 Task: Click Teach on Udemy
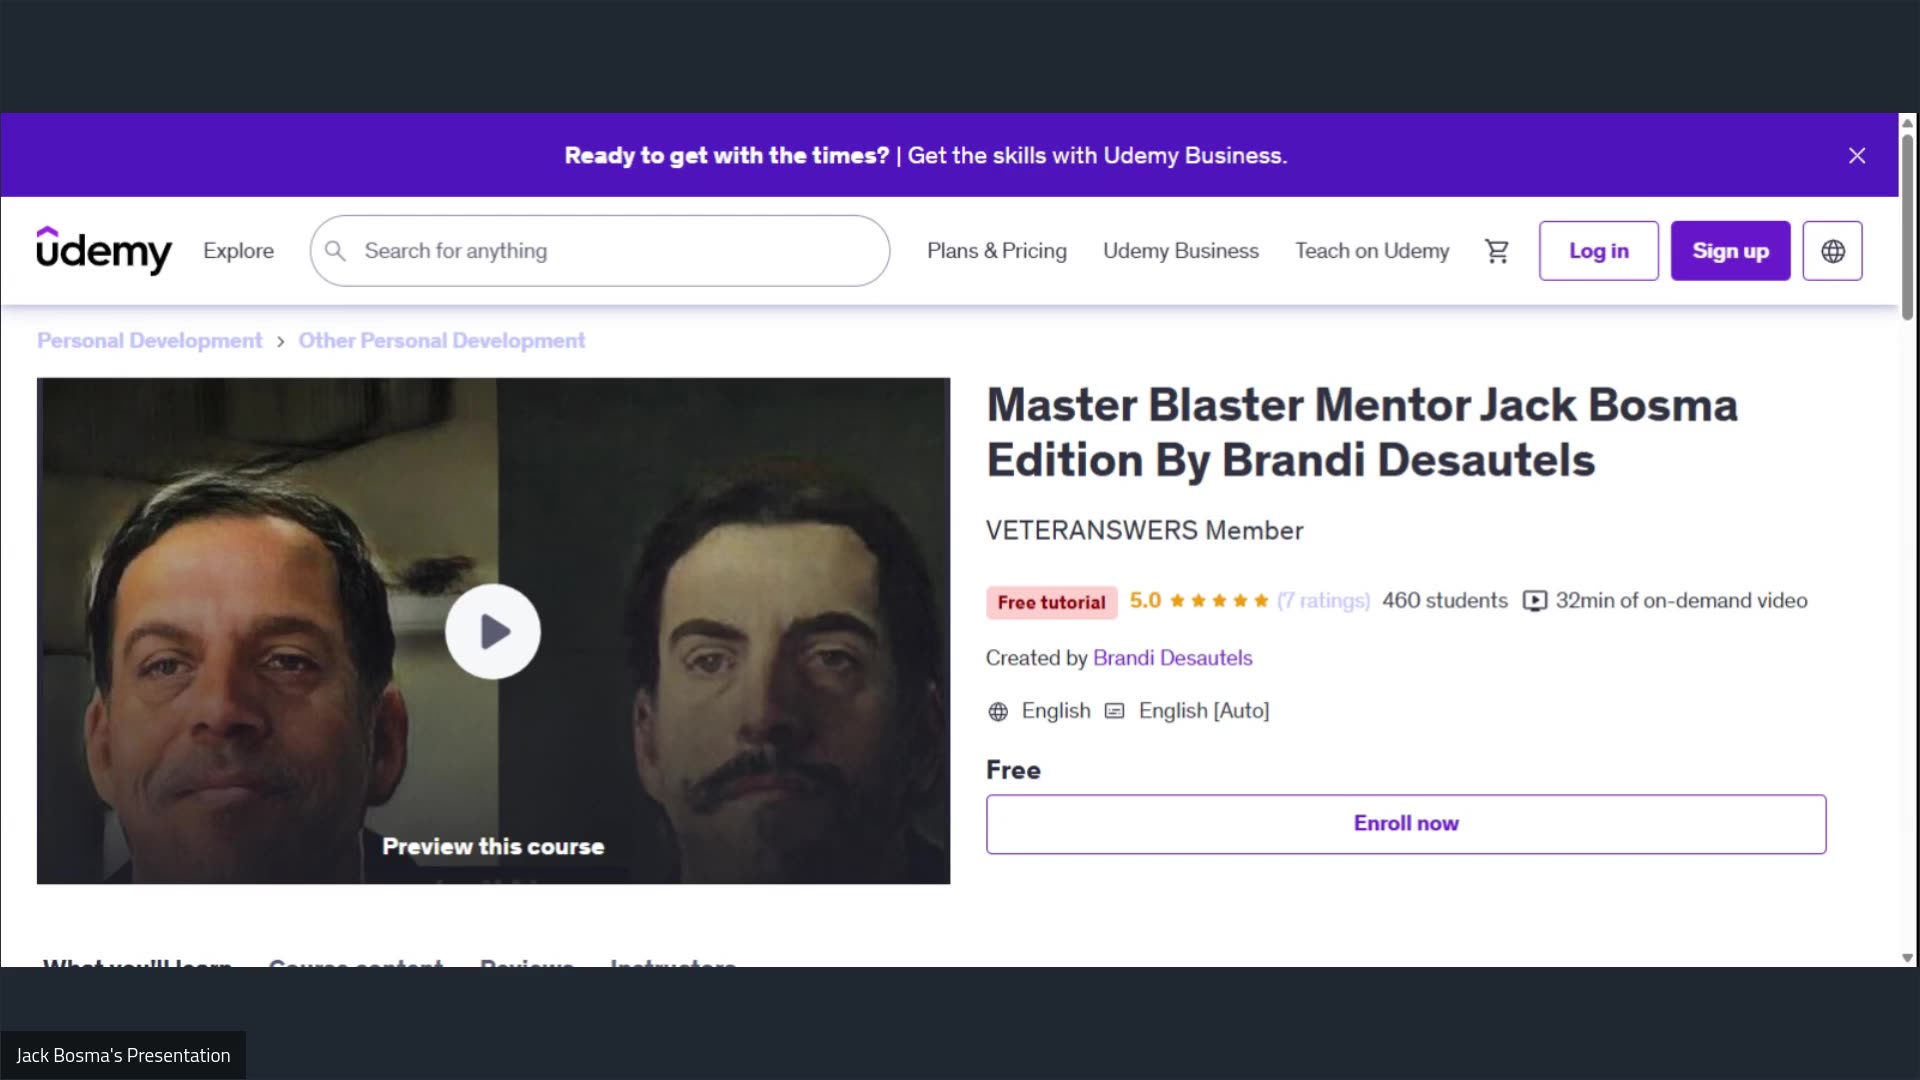click(1371, 251)
